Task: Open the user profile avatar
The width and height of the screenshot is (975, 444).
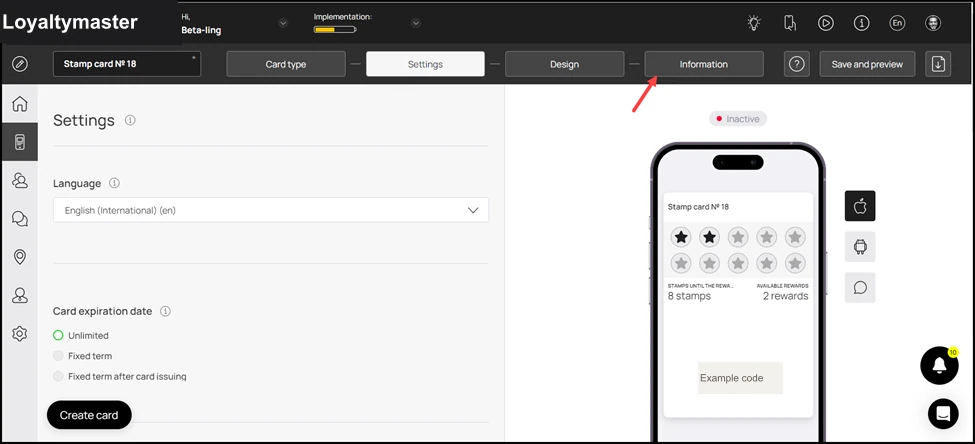Action: pos(933,23)
